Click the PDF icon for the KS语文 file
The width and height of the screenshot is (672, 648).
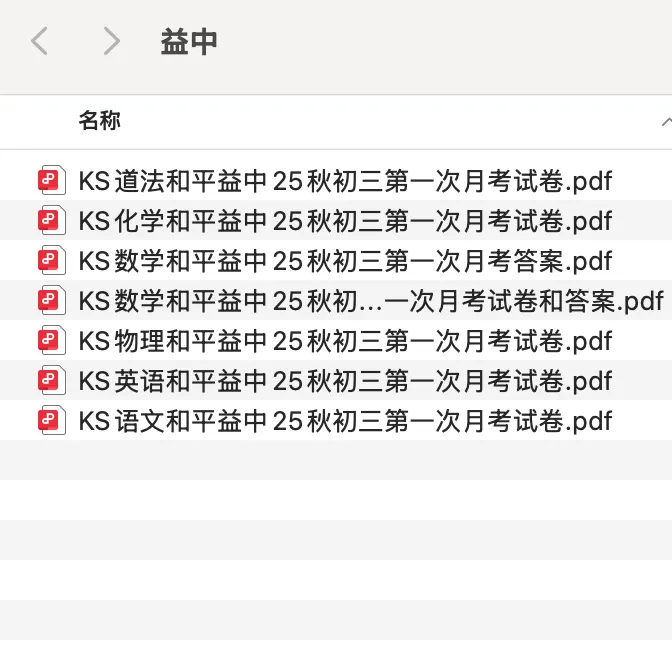(52, 420)
